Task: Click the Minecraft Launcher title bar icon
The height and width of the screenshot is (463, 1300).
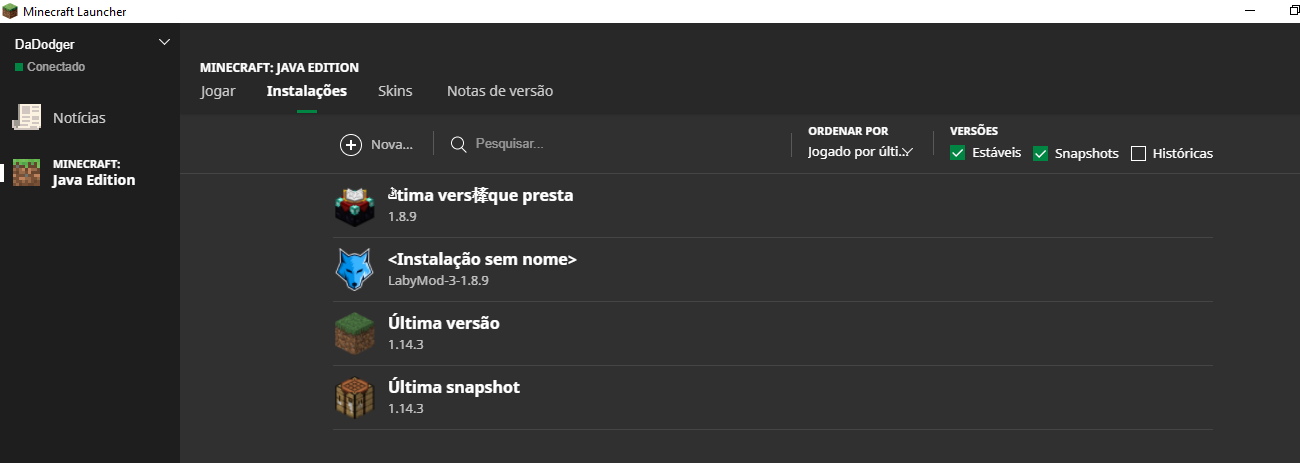Action: coord(10,11)
